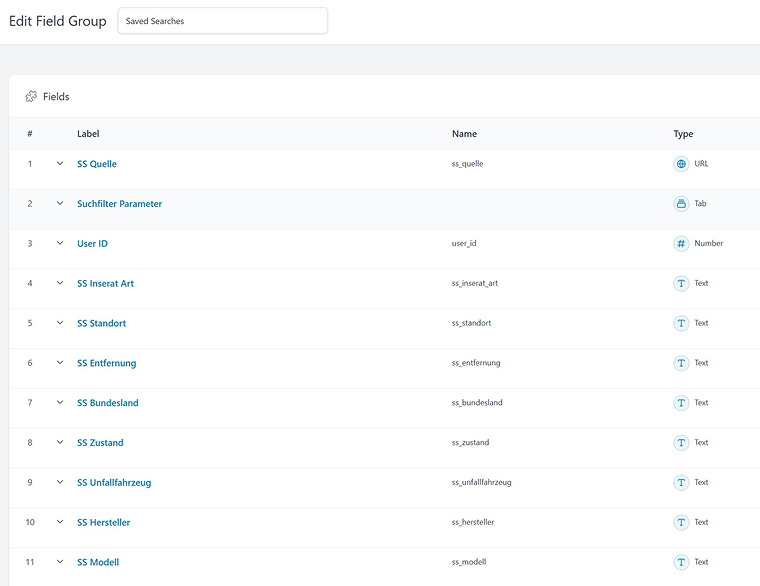Click the Text type icon for SS Modell

[x=681, y=562]
